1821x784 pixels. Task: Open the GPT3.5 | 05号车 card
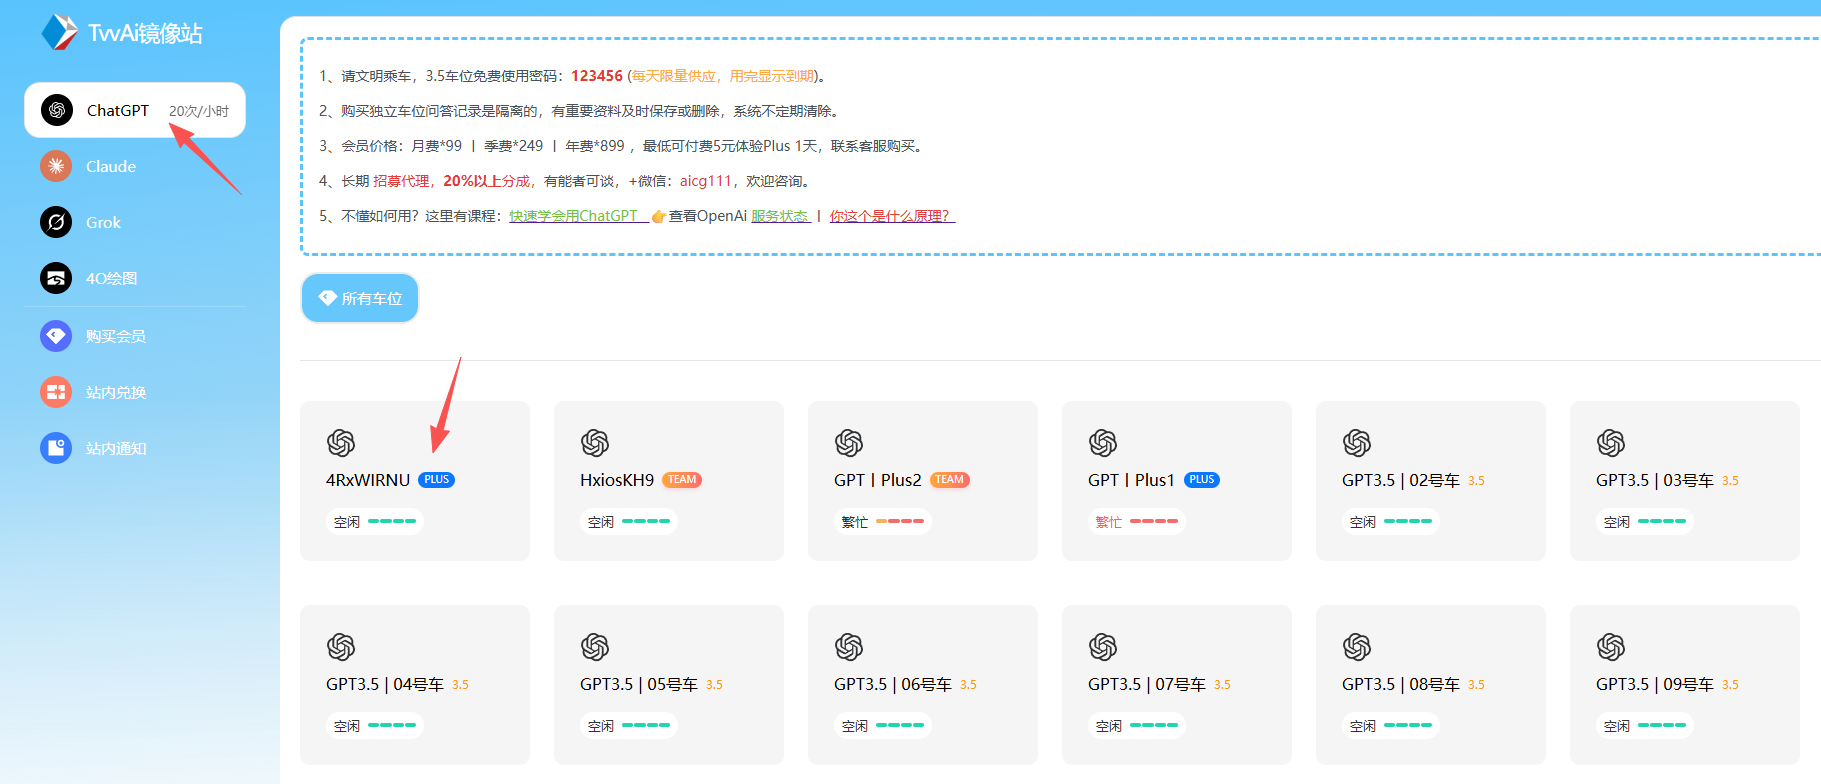668,685
